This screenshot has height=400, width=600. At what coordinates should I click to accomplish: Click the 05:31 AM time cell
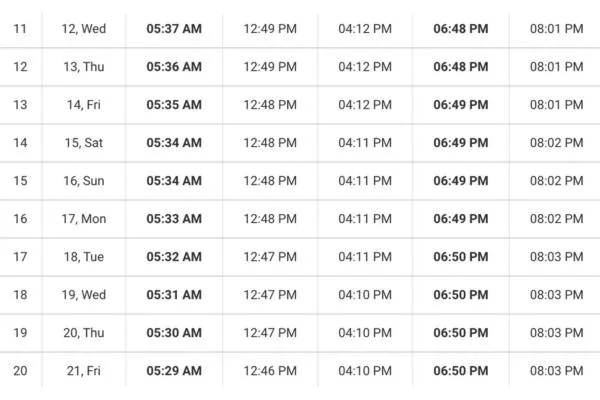(174, 295)
